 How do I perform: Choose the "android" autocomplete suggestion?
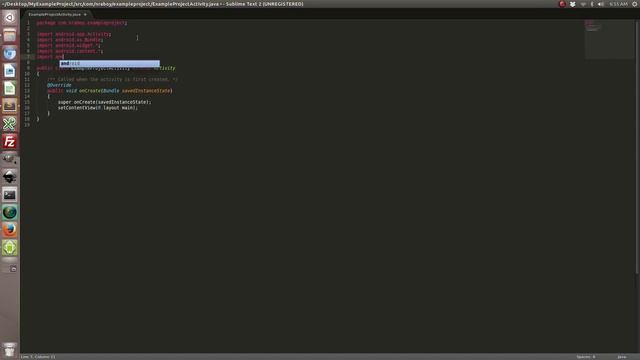[109, 63]
